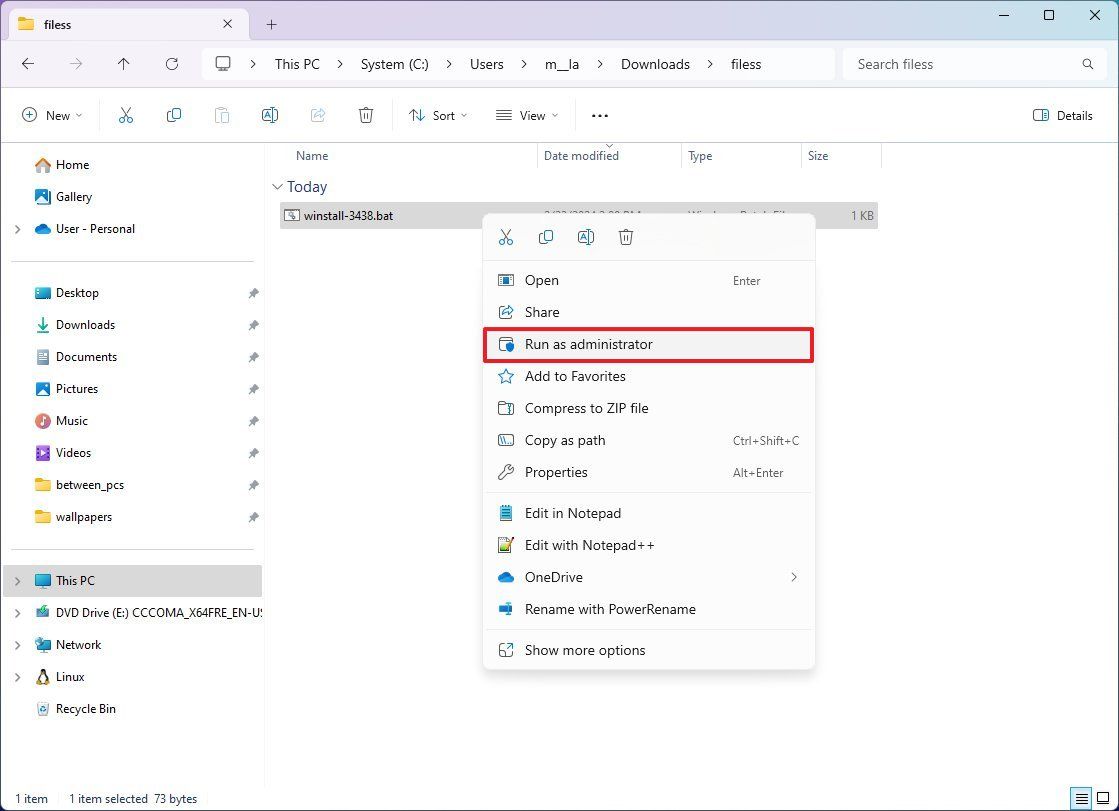
Task: Open the Details pane
Action: tap(1062, 115)
